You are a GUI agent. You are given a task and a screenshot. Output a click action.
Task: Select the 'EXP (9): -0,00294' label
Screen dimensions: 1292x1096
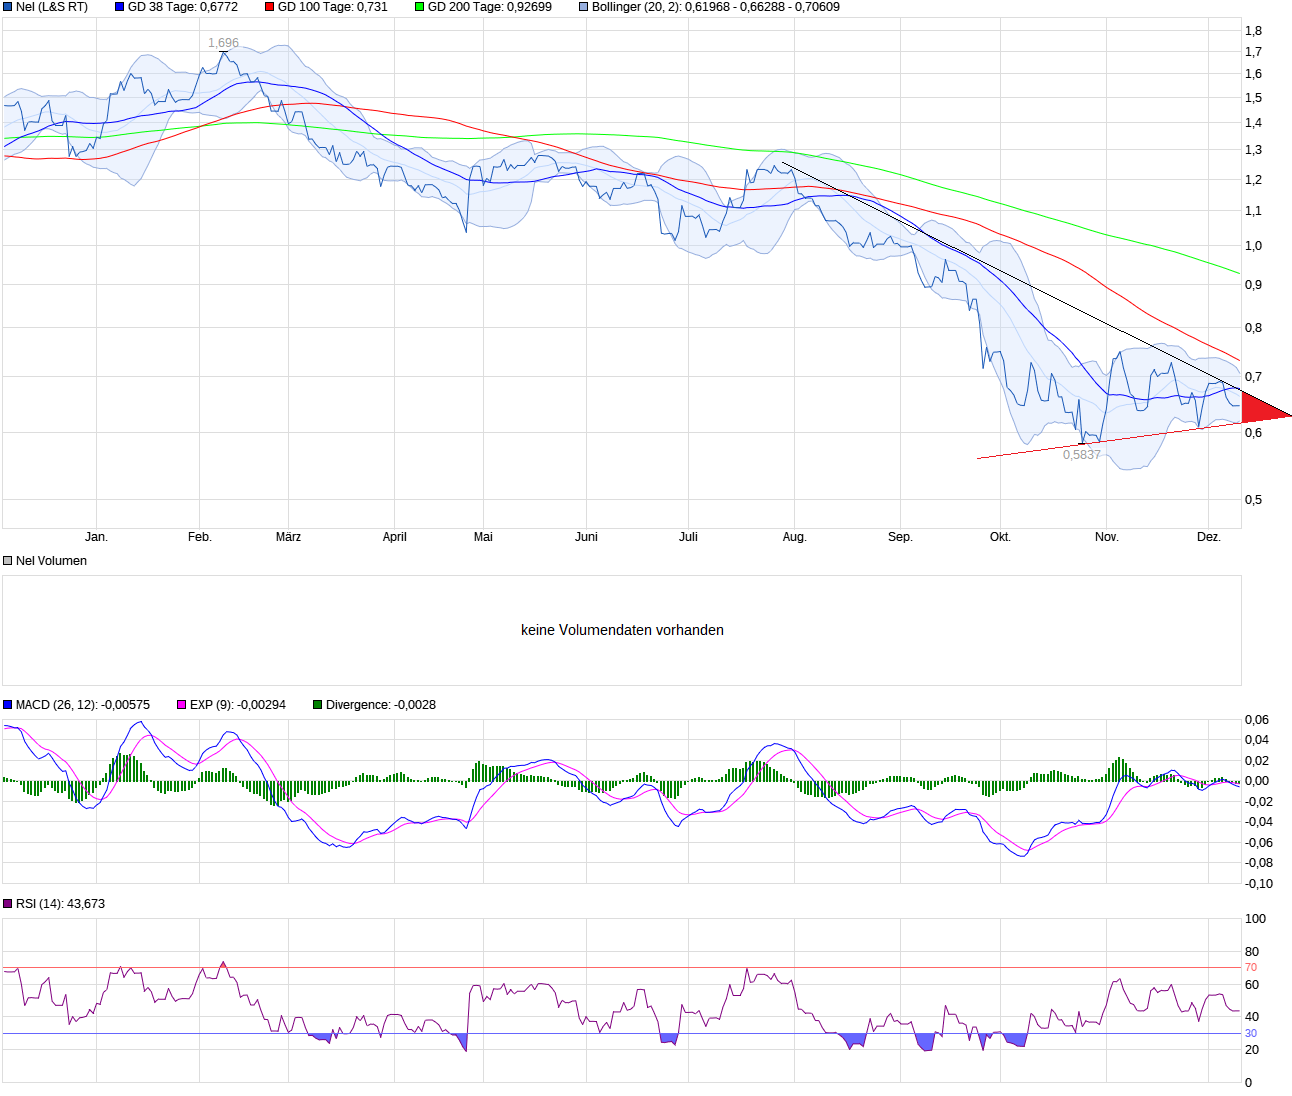click(238, 705)
